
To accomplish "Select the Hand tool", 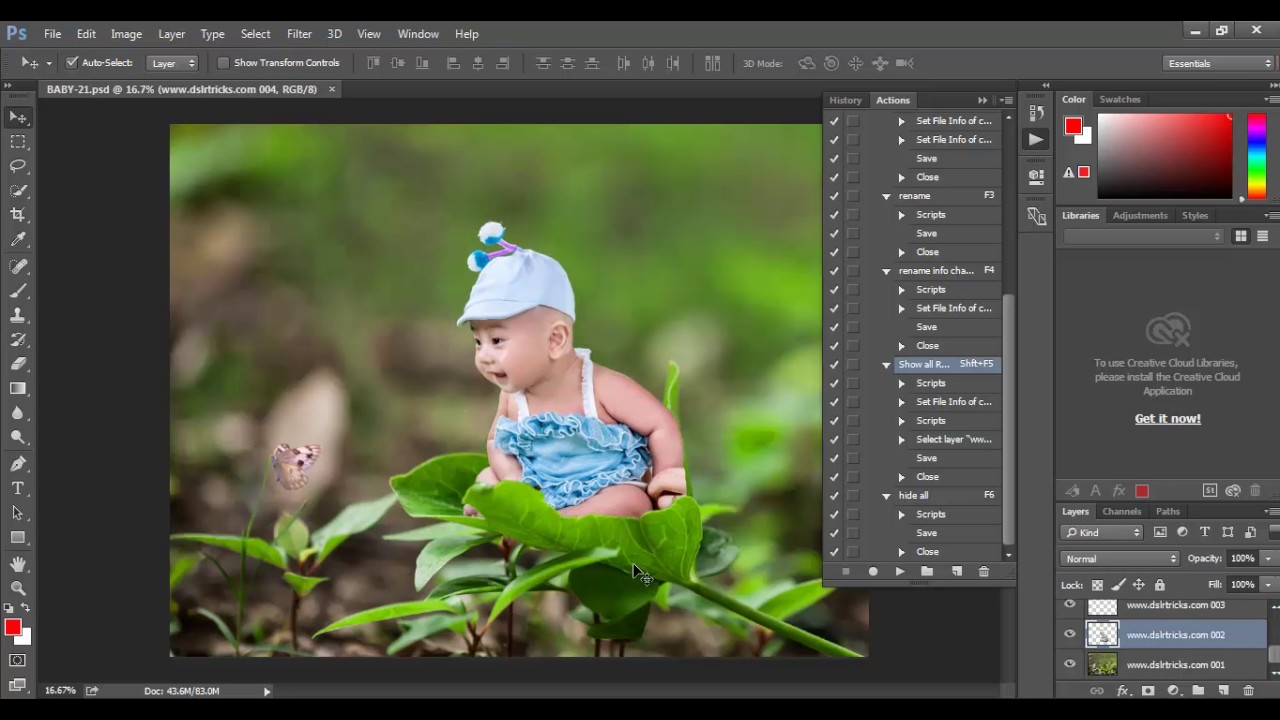I will pyautogui.click(x=18, y=565).
